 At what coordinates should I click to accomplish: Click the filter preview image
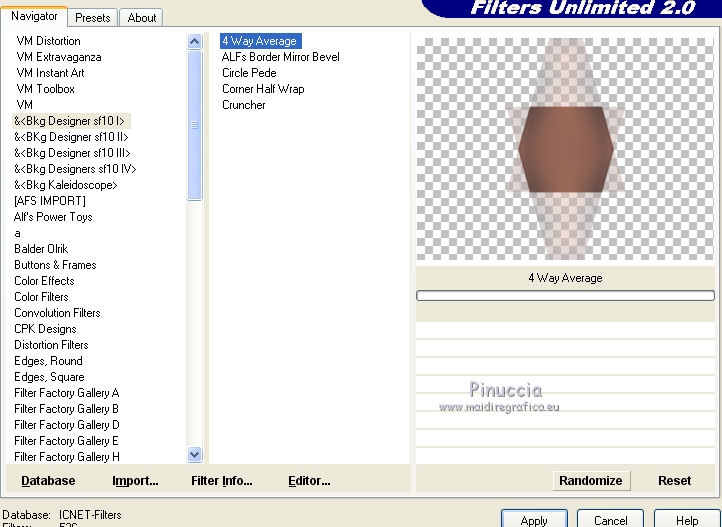click(x=565, y=149)
